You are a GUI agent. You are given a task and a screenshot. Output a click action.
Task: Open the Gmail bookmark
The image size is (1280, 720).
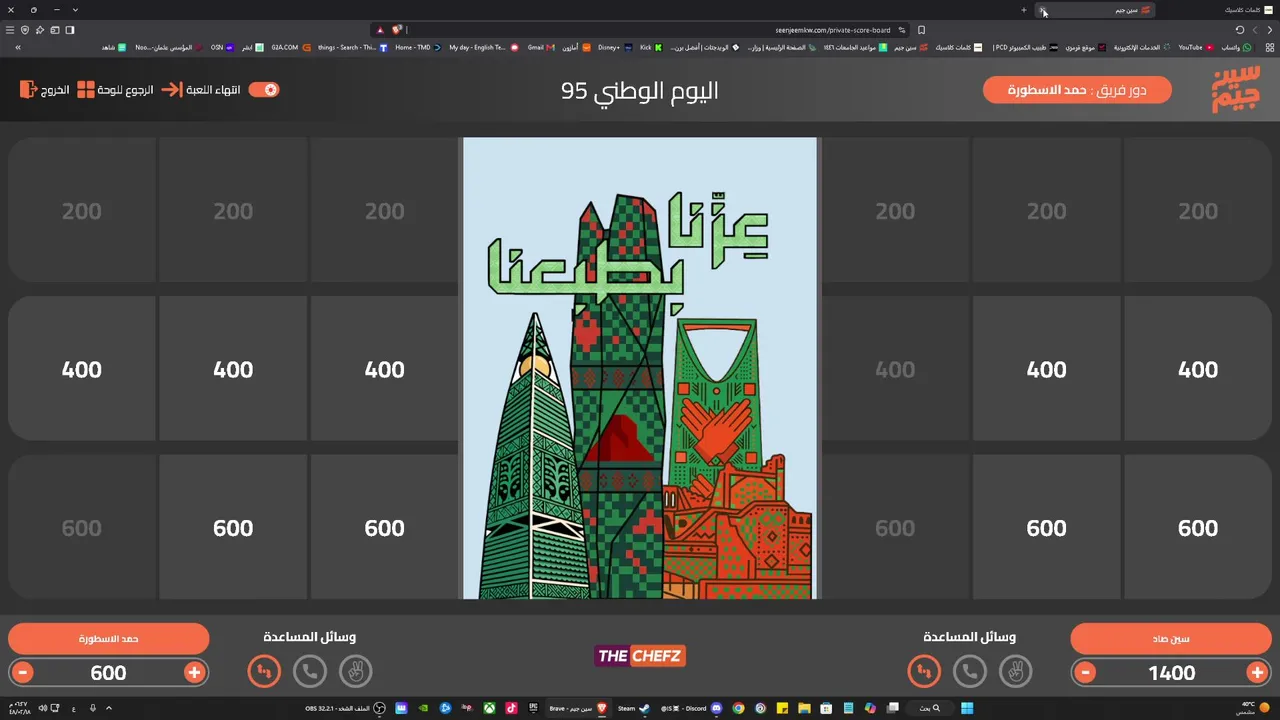[541, 47]
